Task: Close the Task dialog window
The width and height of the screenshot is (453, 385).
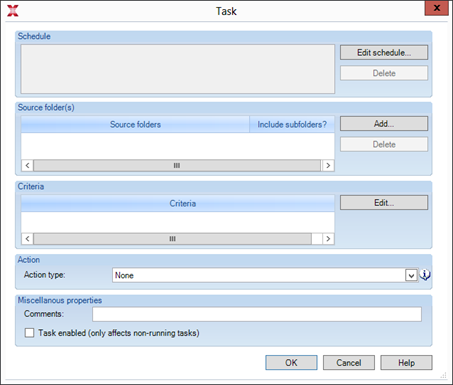Action: 437,8
